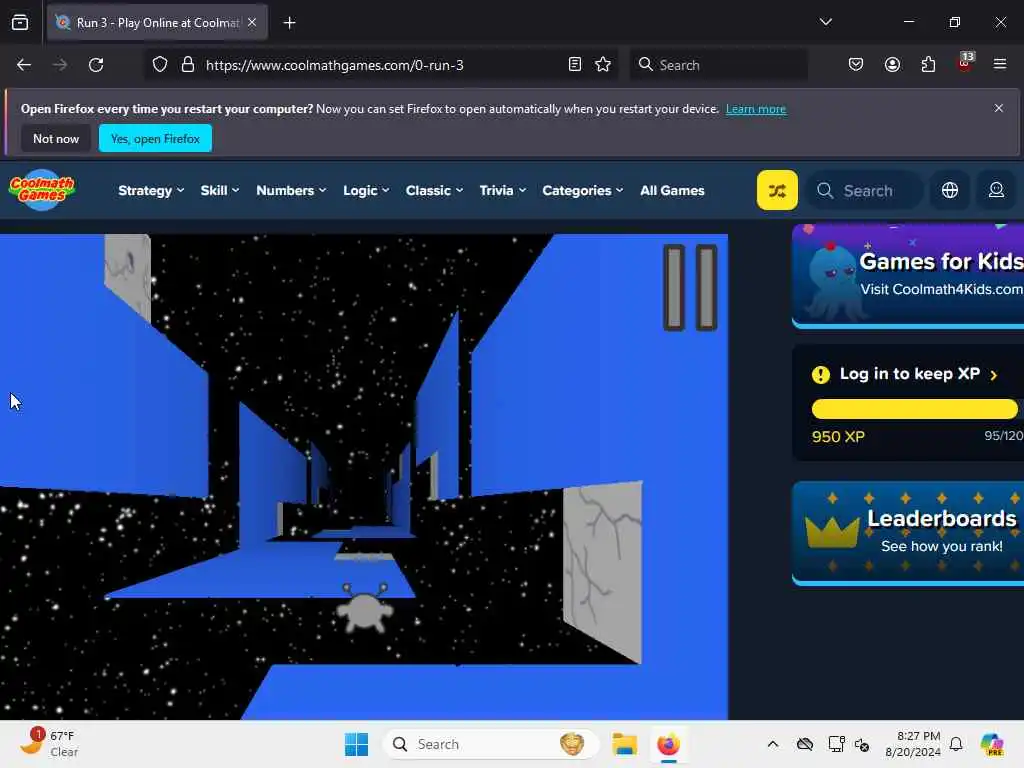The width and height of the screenshot is (1024, 768).
Task: Expand the Numbers menu
Action: pyautogui.click(x=291, y=190)
